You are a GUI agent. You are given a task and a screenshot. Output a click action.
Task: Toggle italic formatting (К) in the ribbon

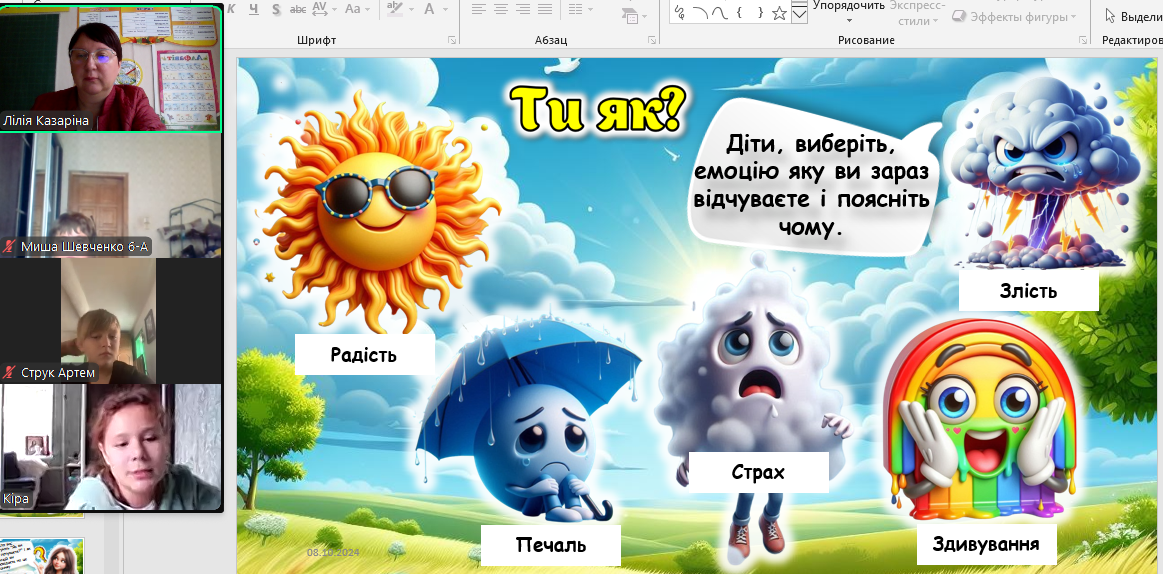231,9
